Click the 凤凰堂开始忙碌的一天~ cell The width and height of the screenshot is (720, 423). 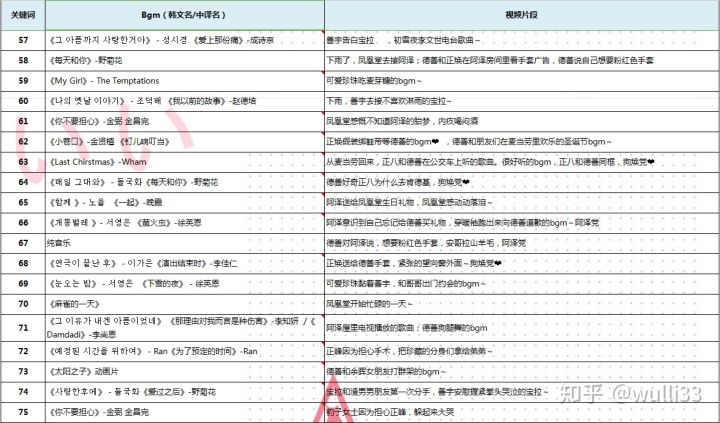point(522,304)
